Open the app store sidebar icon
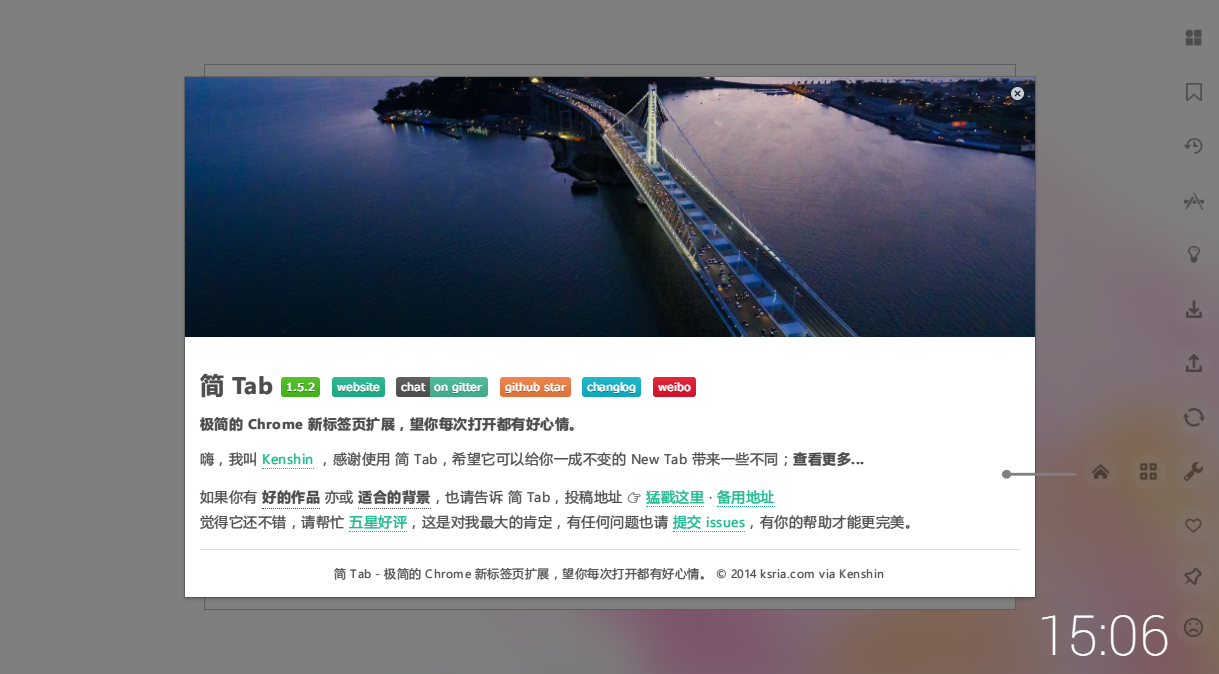 (1193, 201)
